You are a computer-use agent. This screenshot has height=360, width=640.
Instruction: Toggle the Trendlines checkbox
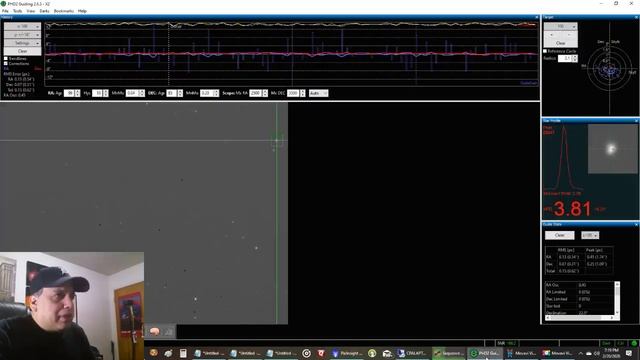(x=6, y=59)
